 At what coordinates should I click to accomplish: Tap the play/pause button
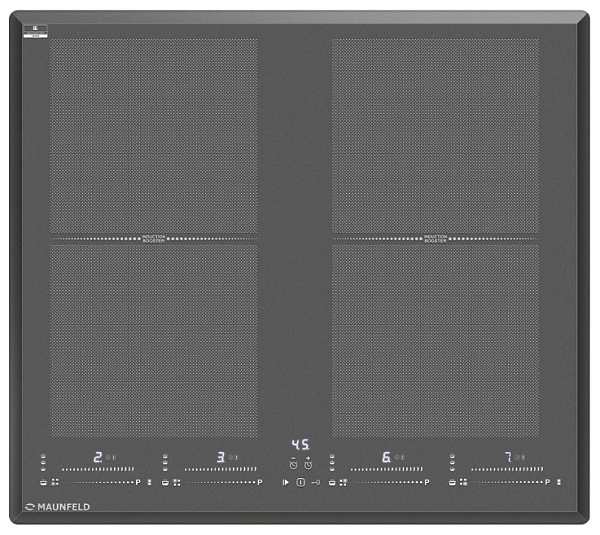click(x=286, y=482)
